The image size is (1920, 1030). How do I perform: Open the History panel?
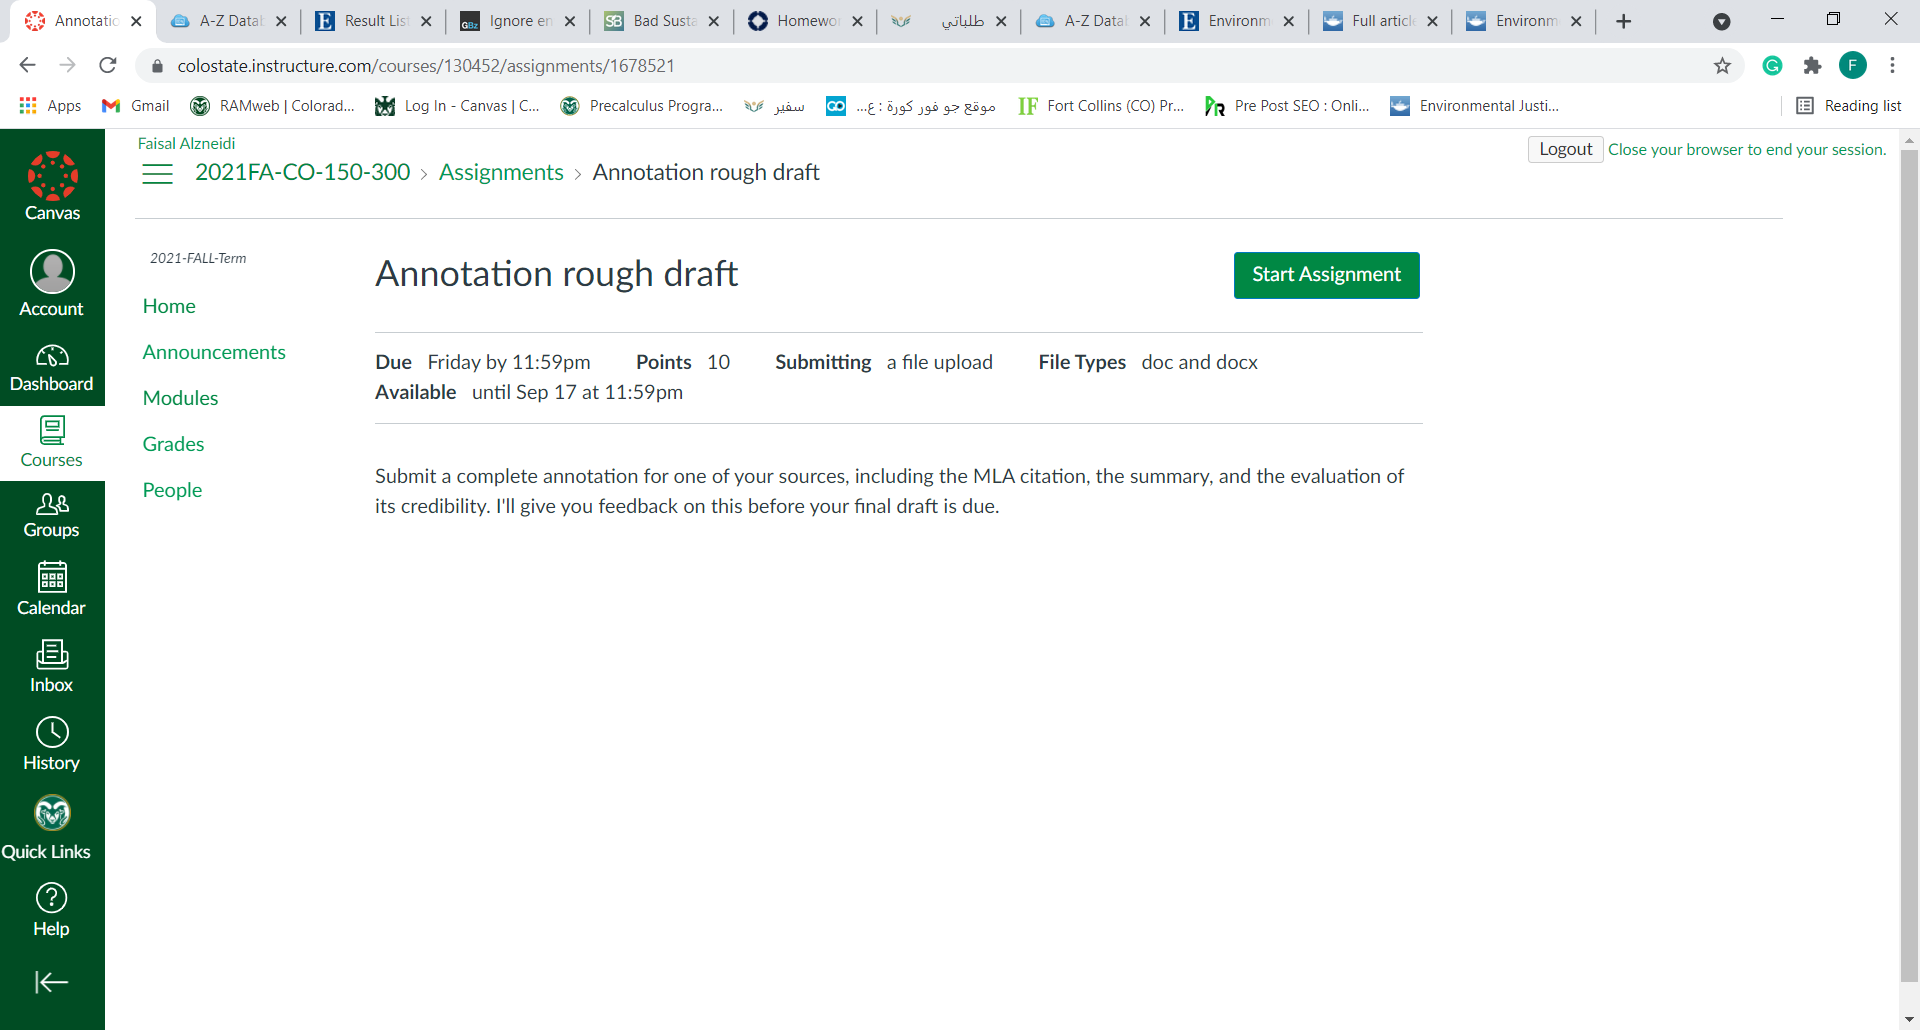click(52, 744)
